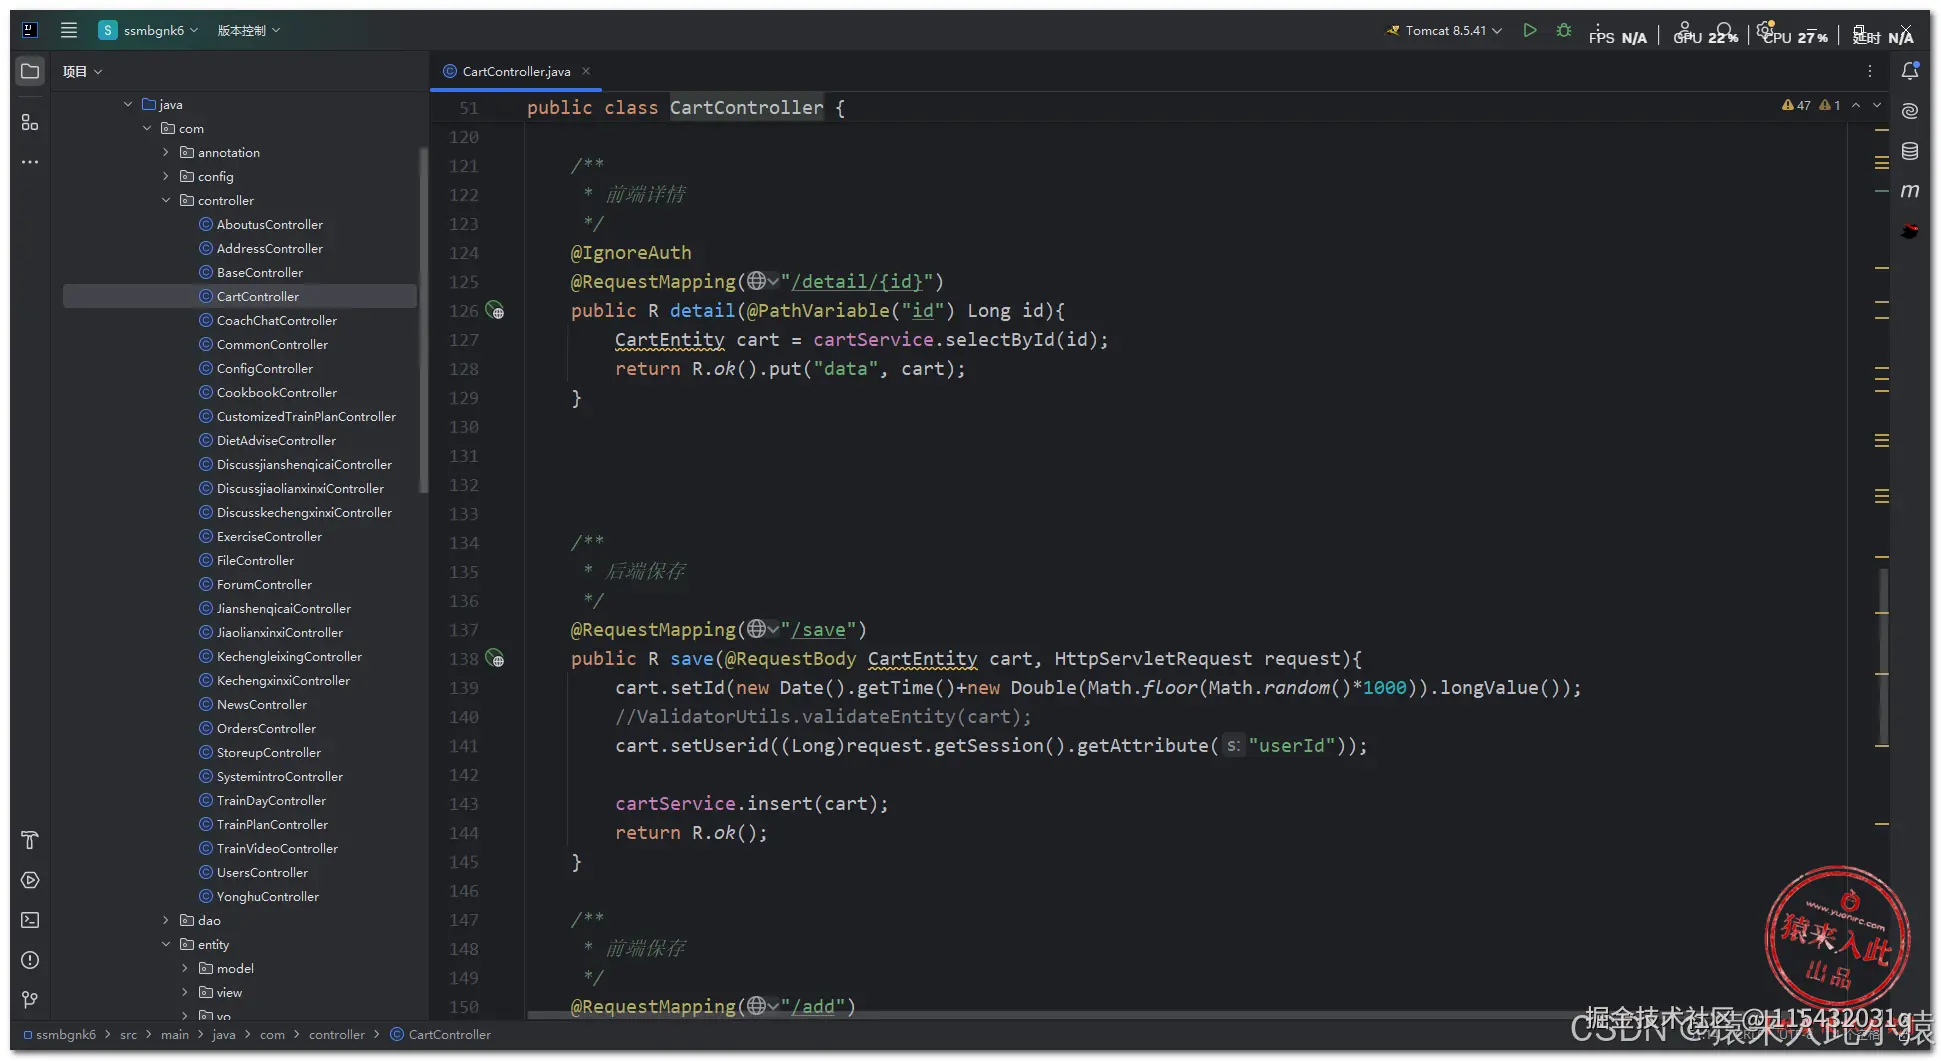The image size is (1941, 1061).
Task: Open the AI Assistant panel
Action: [1910, 111]
